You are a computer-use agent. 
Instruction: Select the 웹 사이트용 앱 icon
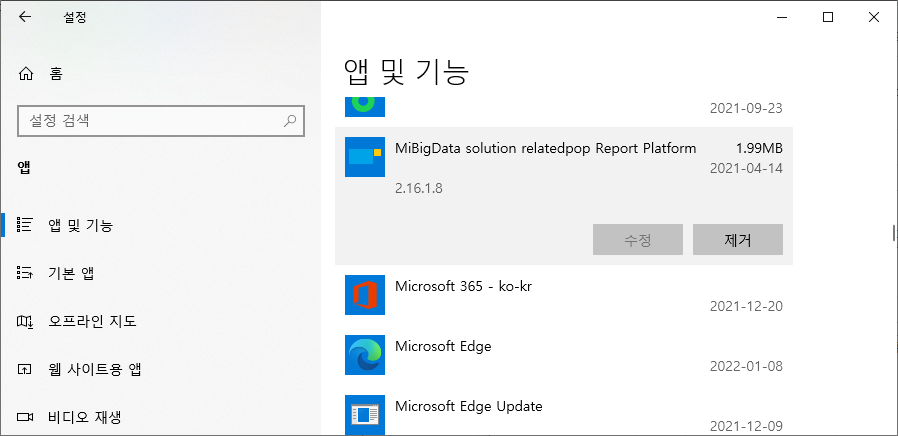tap(25, 369)
